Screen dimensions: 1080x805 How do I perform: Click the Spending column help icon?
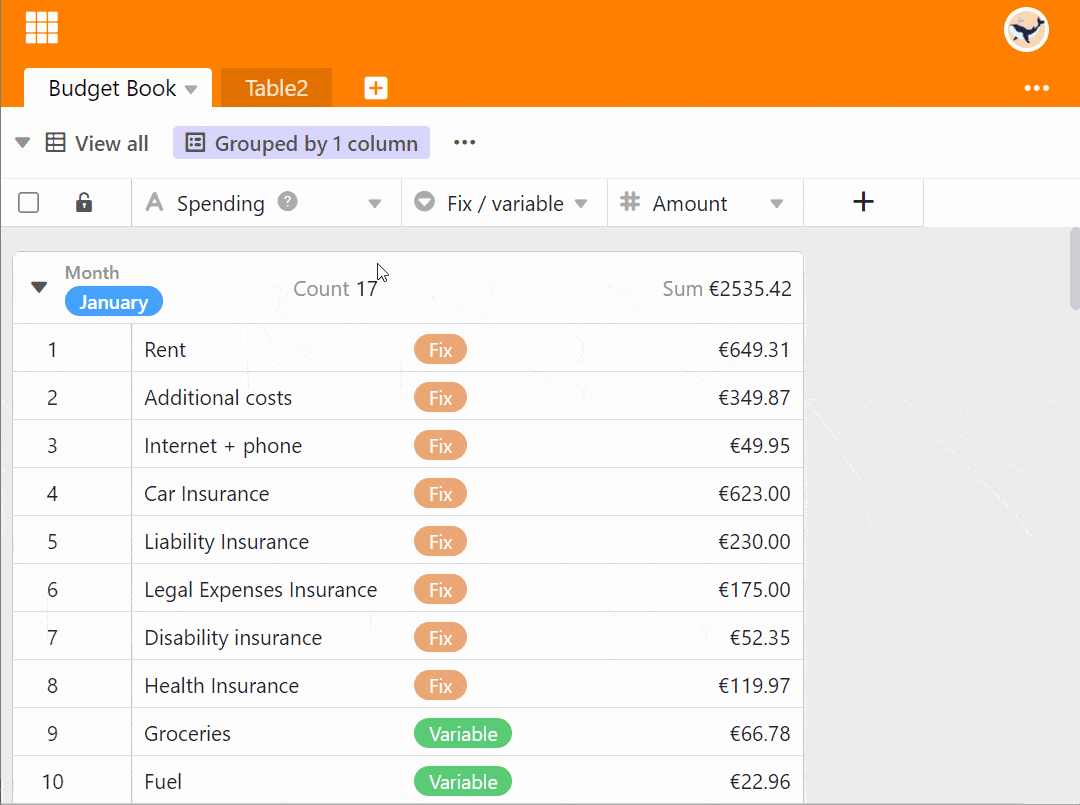[x=287, y=201]
